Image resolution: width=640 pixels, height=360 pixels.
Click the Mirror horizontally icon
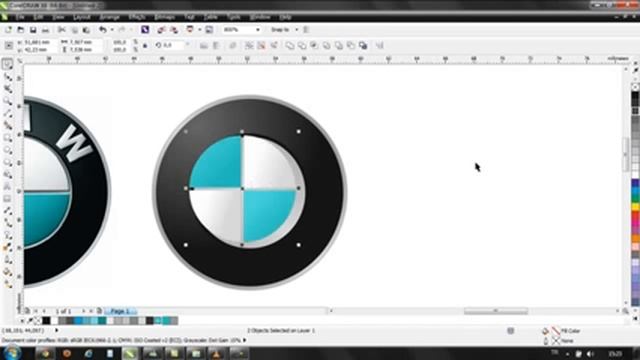coord(204,45)
